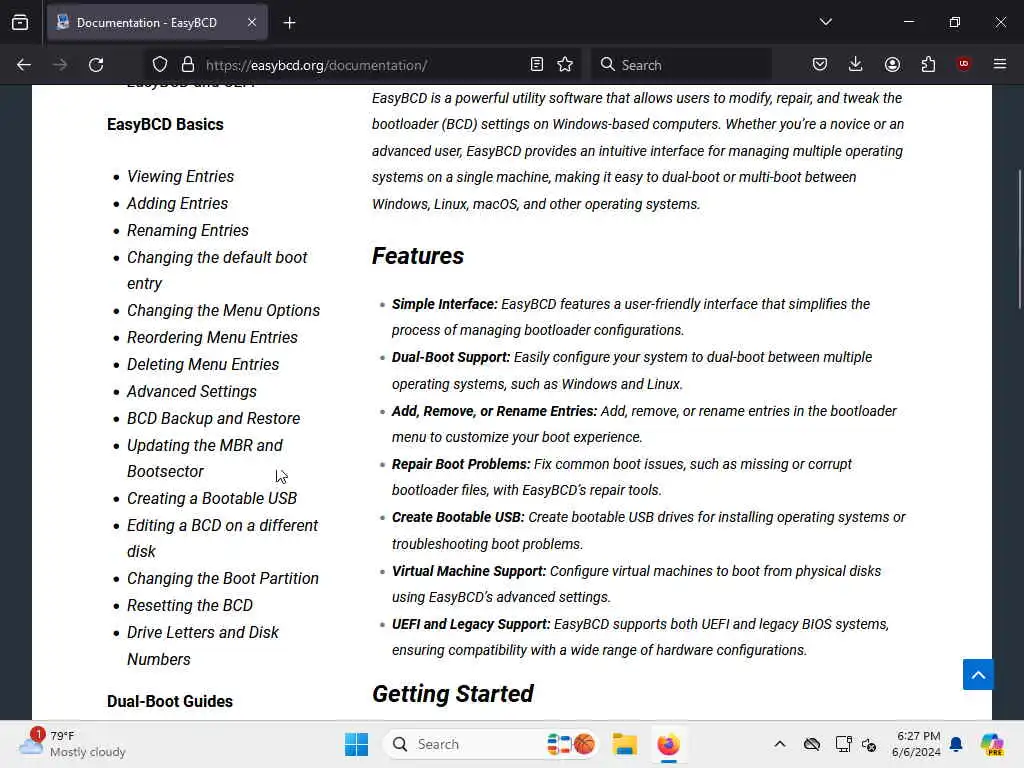Open the Windows Start button

[x=357, y=744]
